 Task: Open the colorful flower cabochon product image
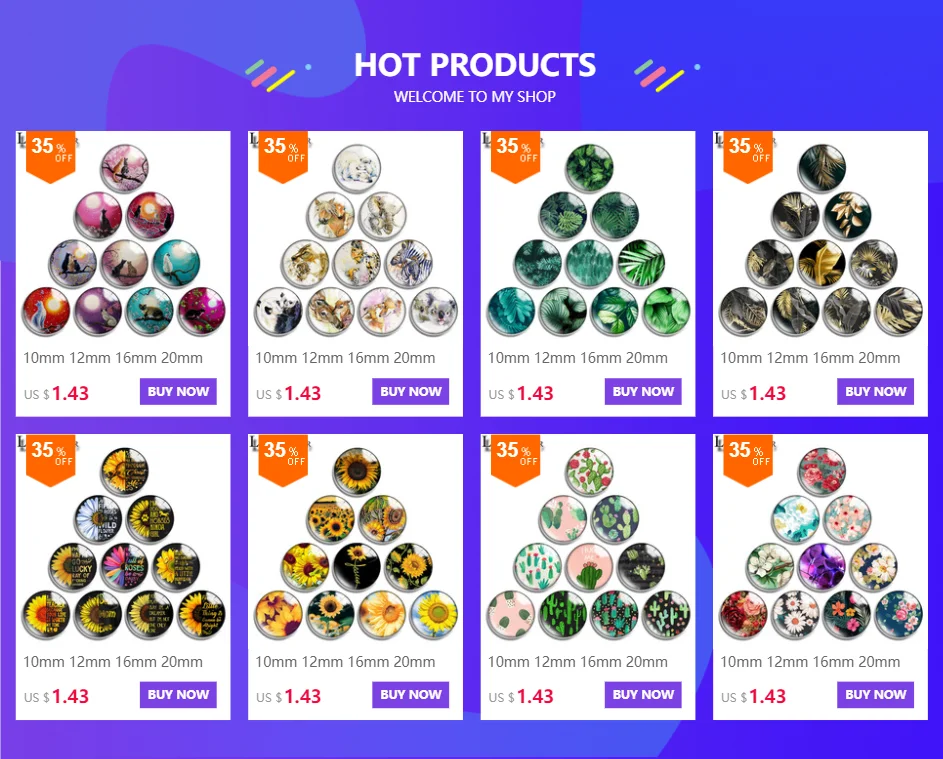821,543
